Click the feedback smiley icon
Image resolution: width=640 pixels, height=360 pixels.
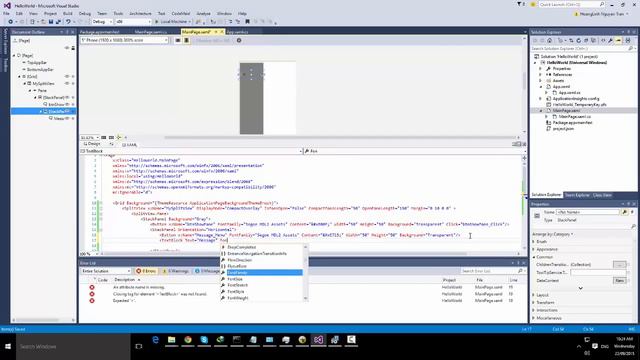pyautogui.click(x=533, y=4)
